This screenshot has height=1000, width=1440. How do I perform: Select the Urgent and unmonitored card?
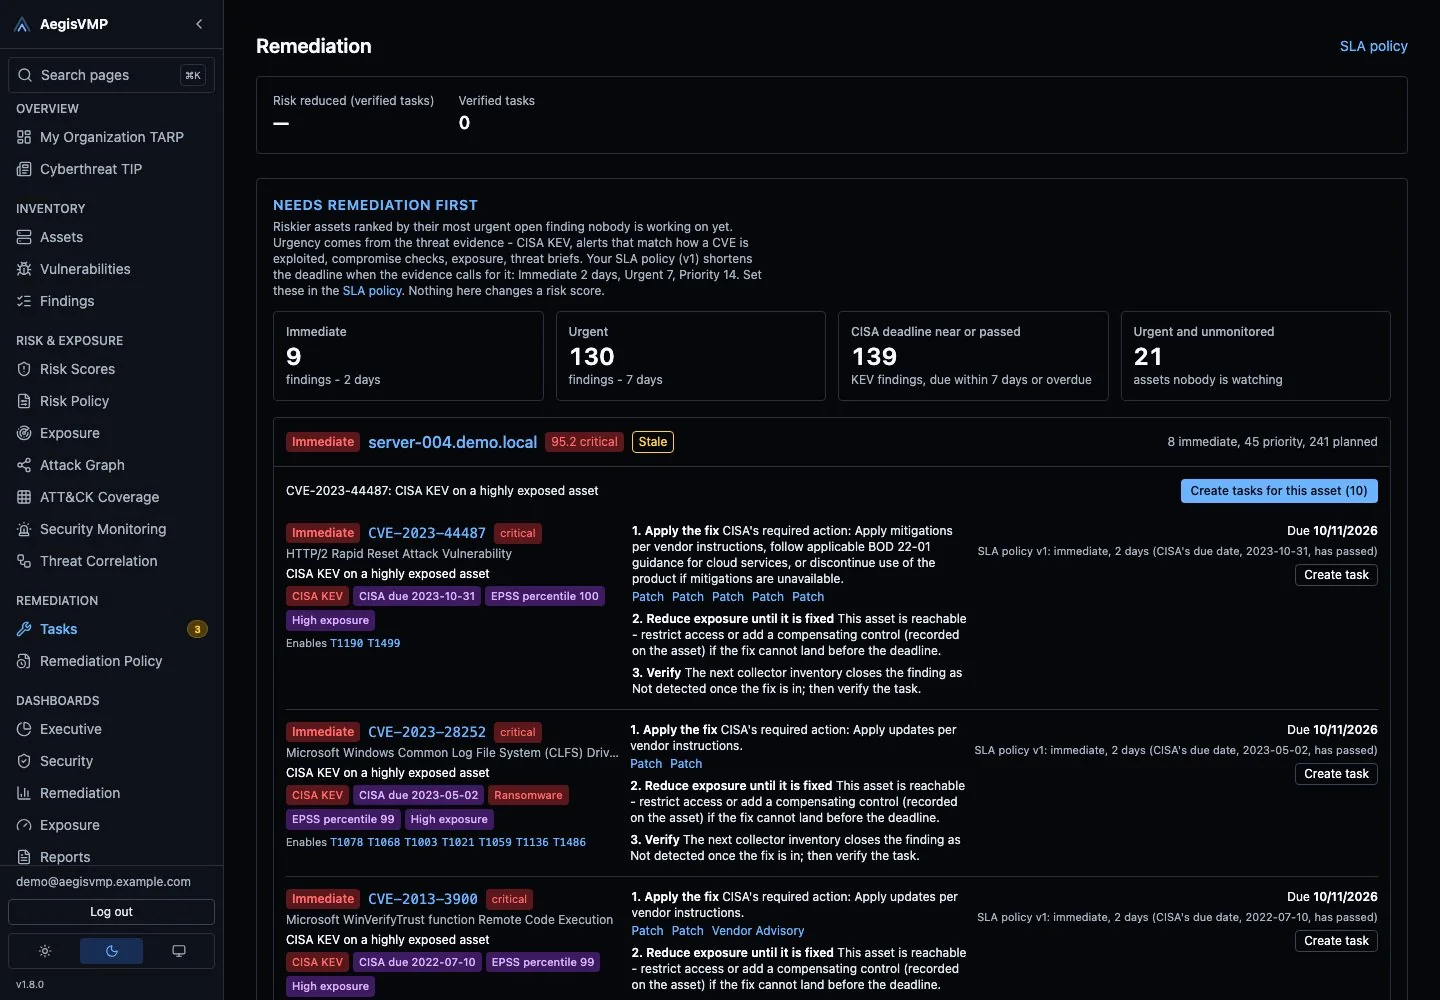[x=1256, y=356]
